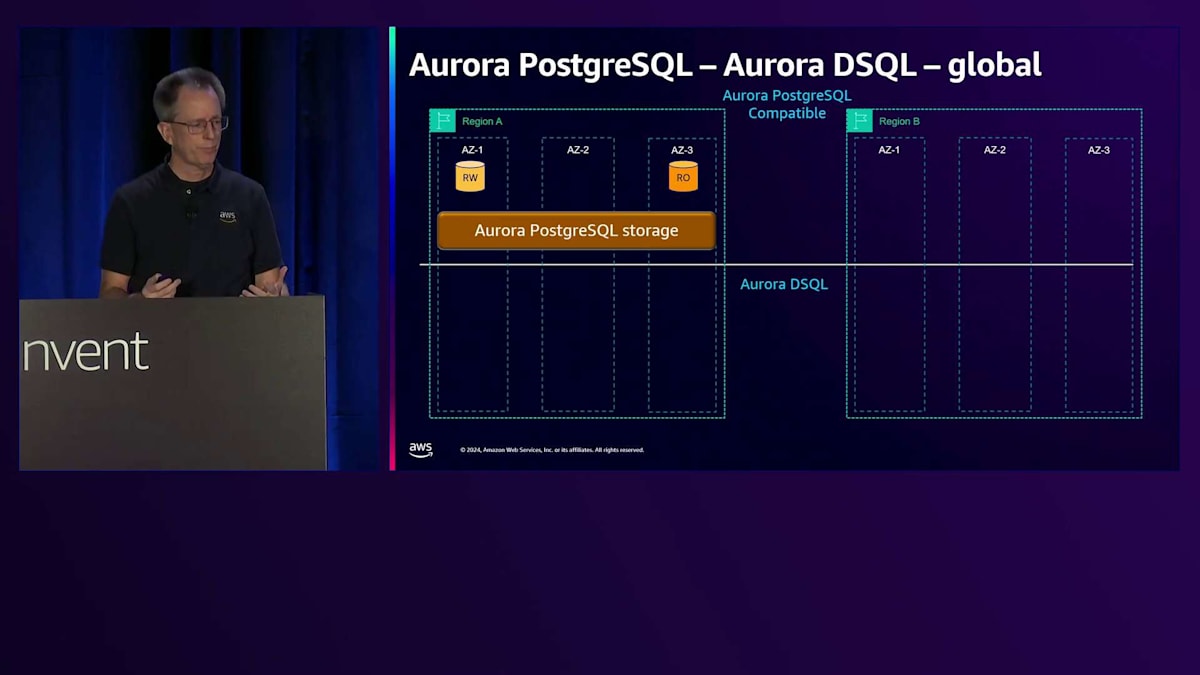Click the AZ-3 label in Region B
The height and width of the screenshot is (675, 1200).
coord(1099,150)
